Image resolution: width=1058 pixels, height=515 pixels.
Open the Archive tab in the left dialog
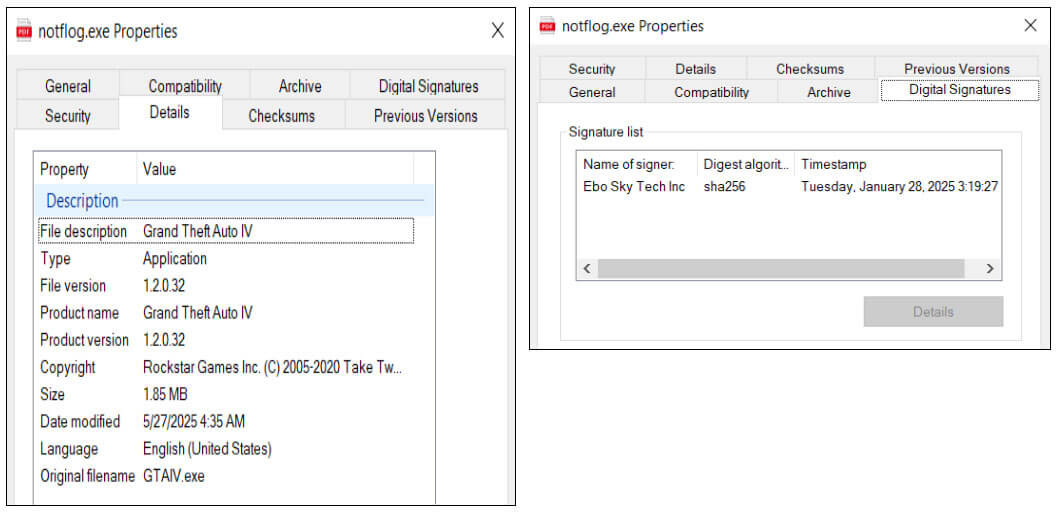coord(300,86)
